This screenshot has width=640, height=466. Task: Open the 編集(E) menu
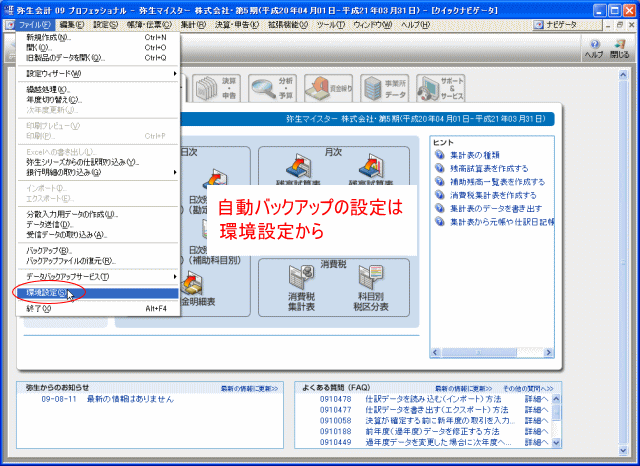[x=71, y=25]
